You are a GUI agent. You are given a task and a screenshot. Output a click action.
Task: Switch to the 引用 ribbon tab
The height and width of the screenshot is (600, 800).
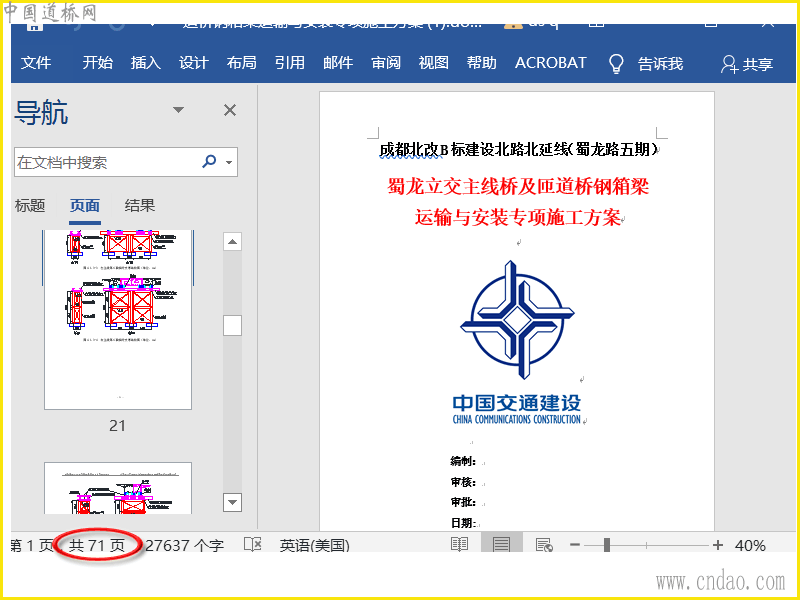click(289, 63)
